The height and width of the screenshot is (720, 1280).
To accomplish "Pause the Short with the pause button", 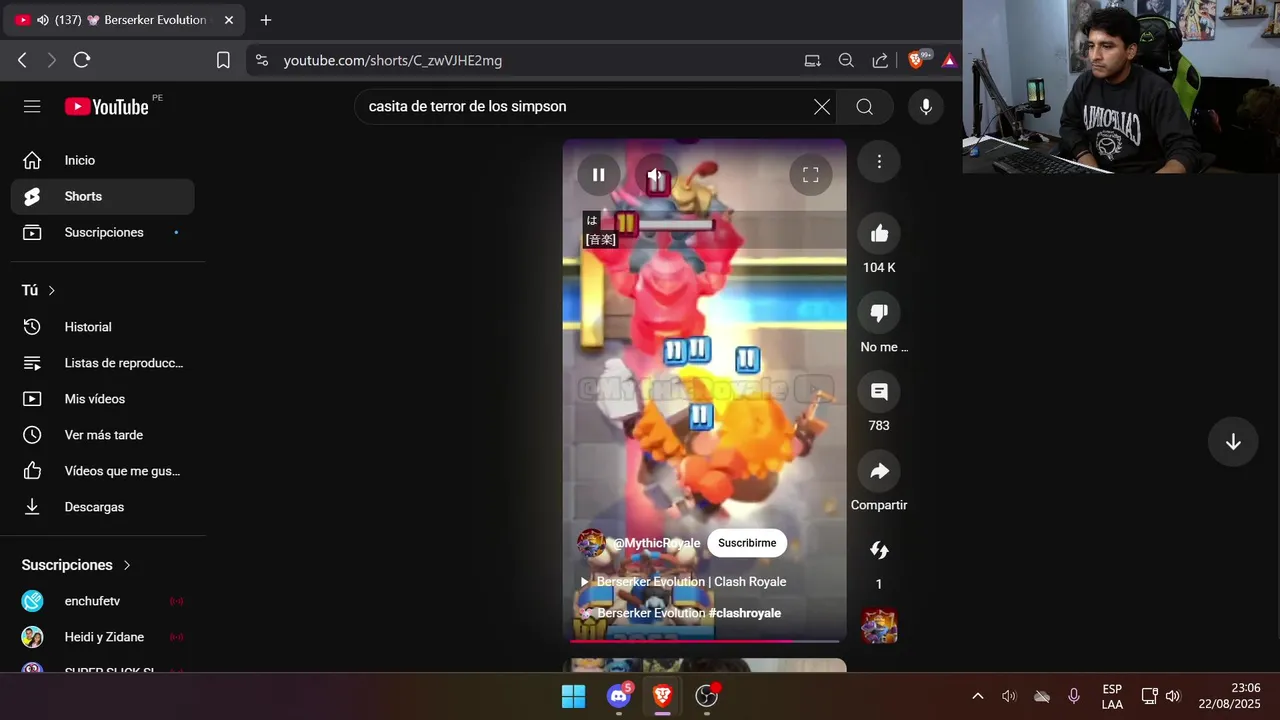I will 598,175.
